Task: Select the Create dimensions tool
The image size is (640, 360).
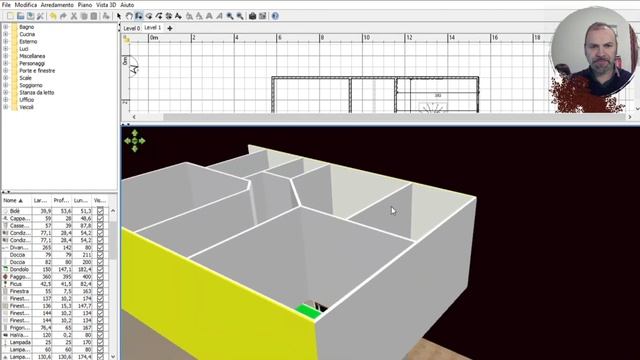Action: (x=169, y=16)
